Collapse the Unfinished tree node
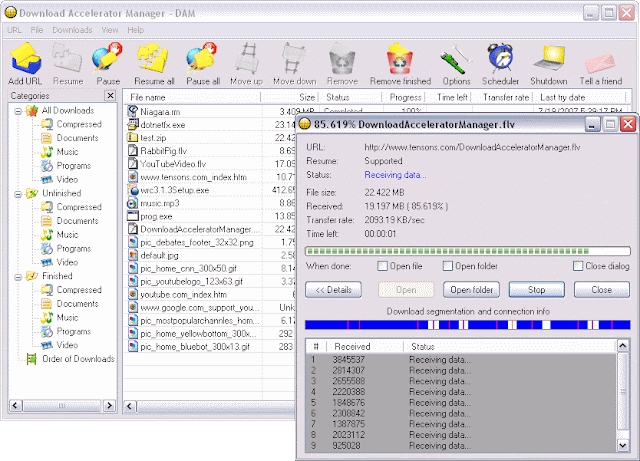This screenshot has height=461, width=640. (18, 194)
